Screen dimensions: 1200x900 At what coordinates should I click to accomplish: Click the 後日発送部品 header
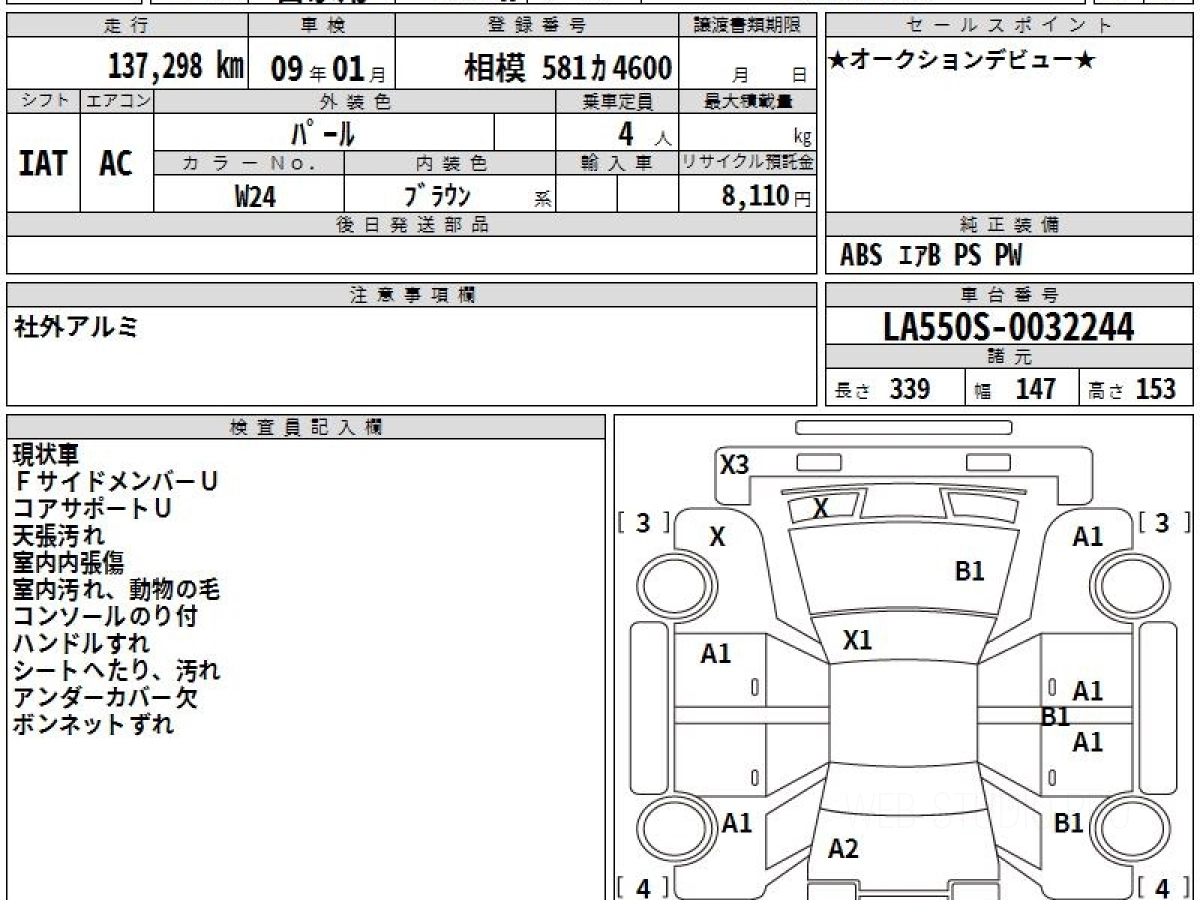(x=412, y=225)
